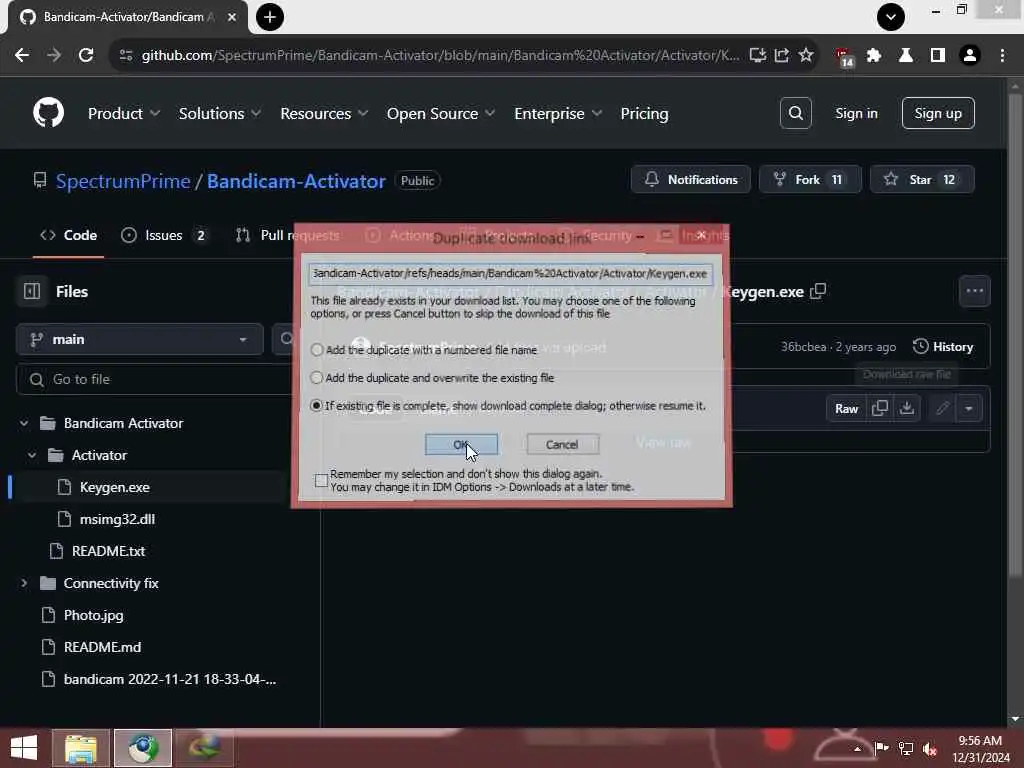The width and height of the screenshot is (1024, 768).
Task: Open the file History link
Action: coord(943,347)
